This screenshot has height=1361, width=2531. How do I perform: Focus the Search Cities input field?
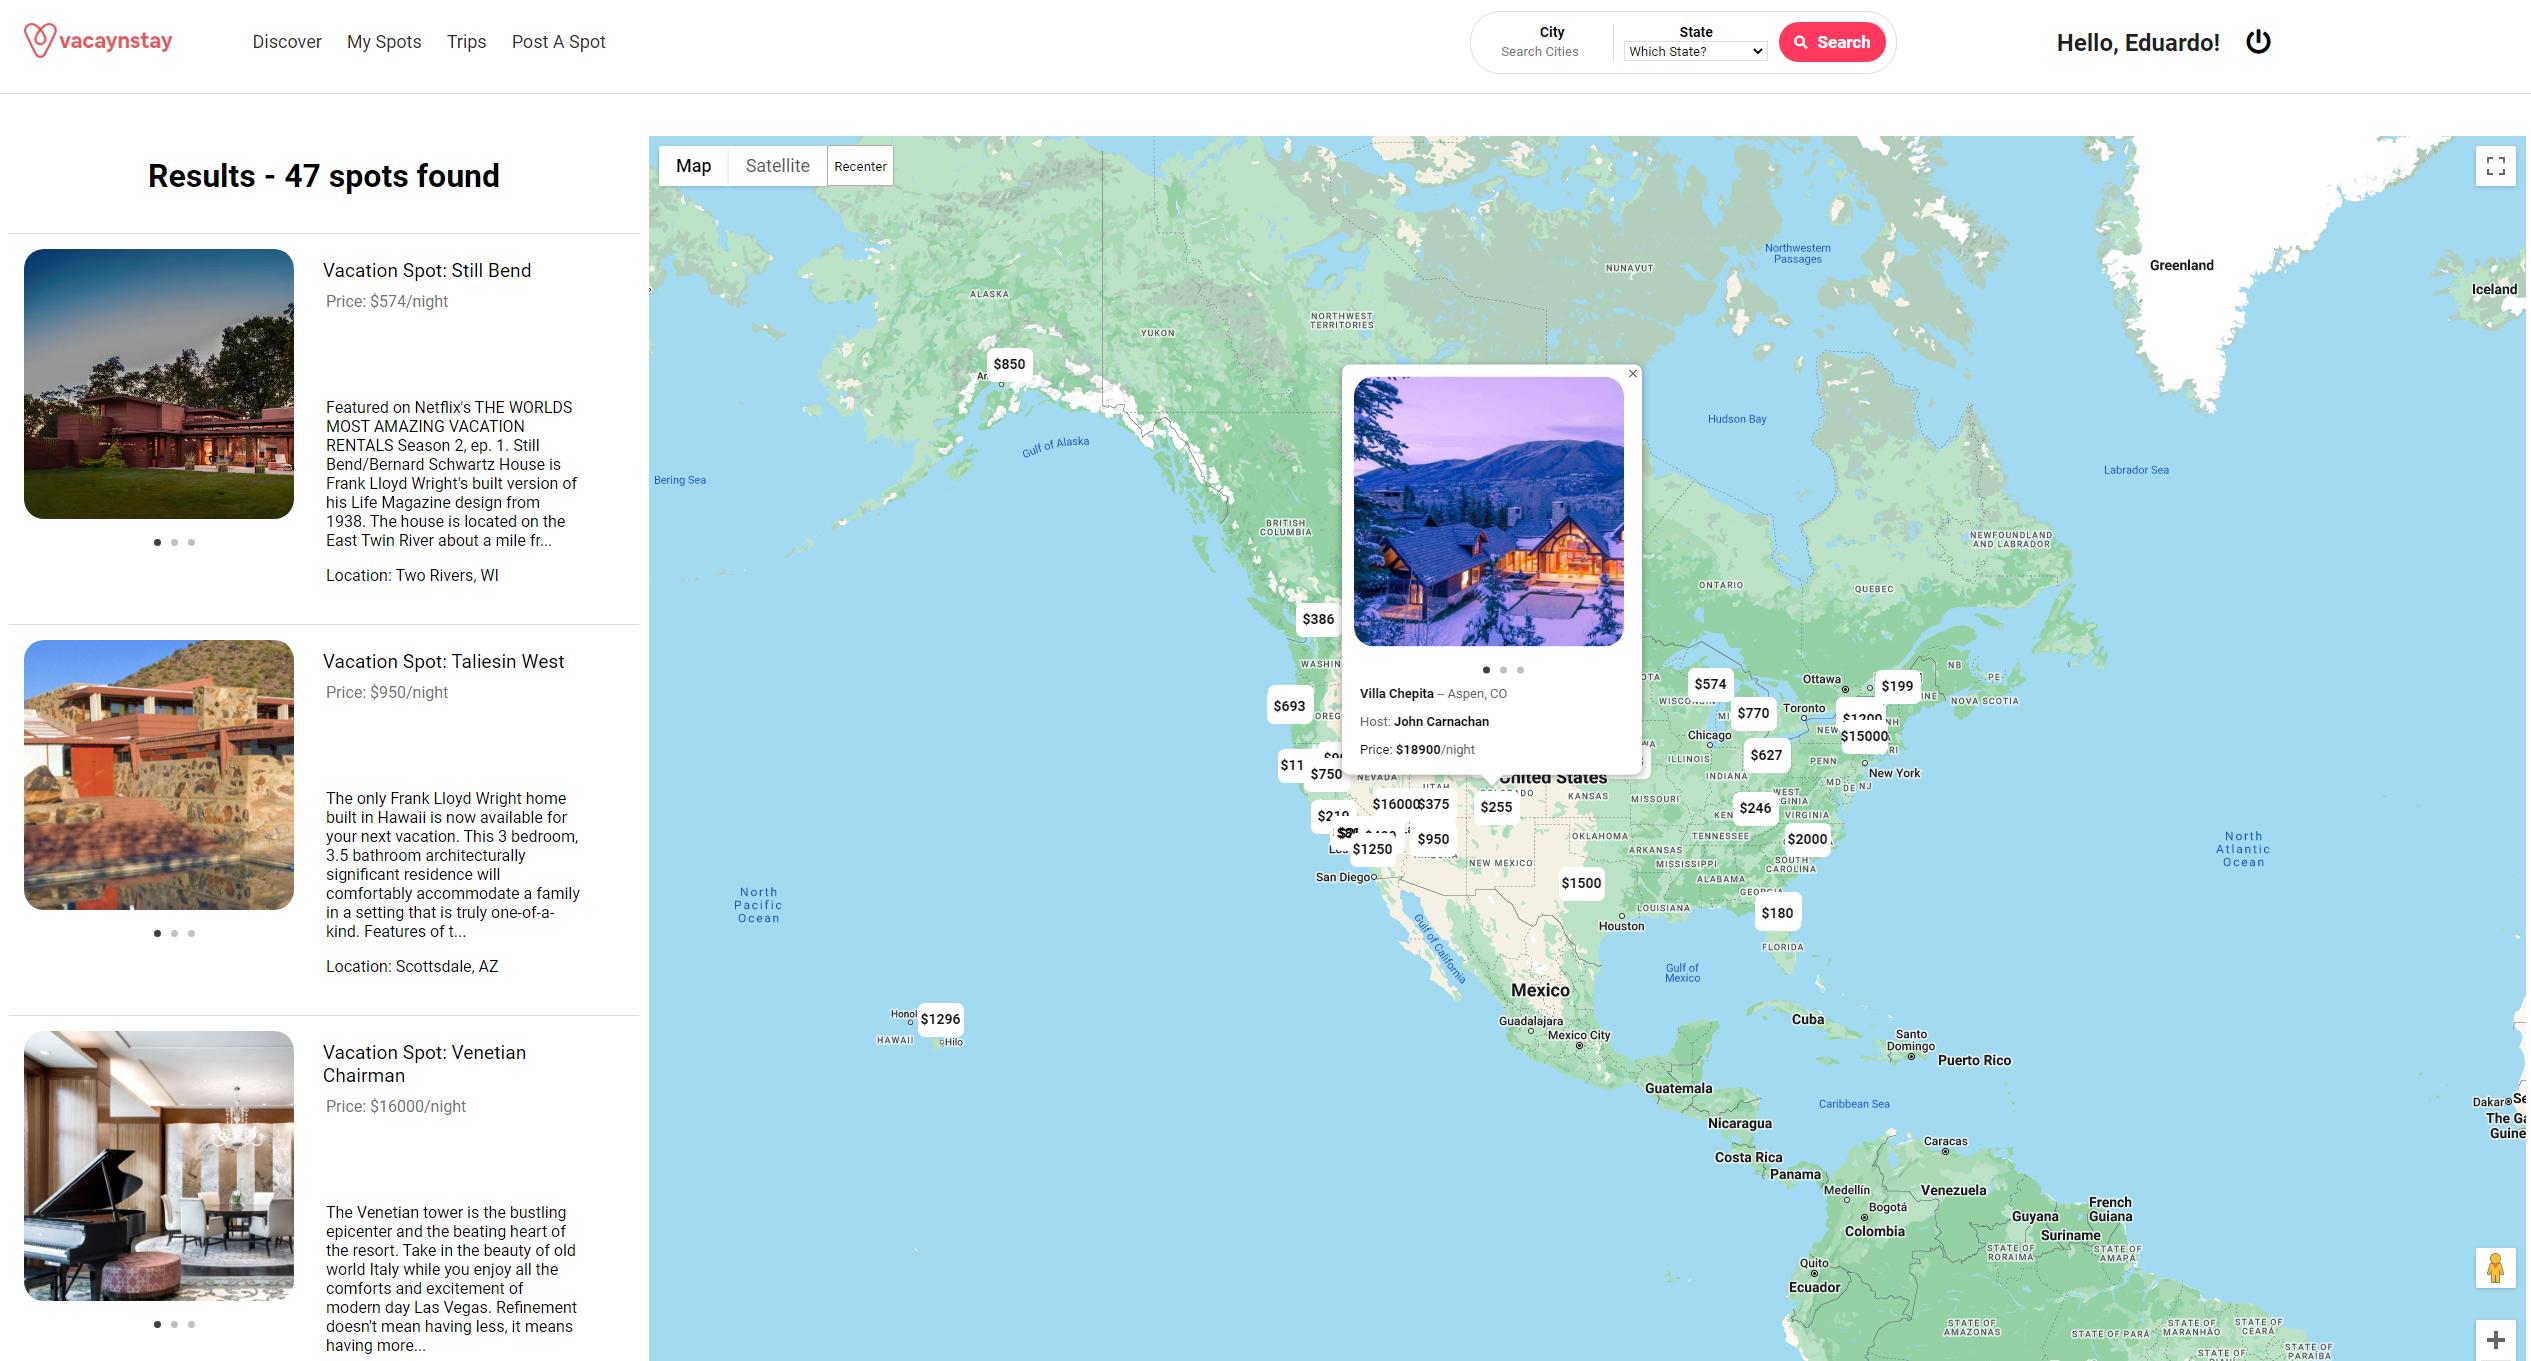(1540, 52)
